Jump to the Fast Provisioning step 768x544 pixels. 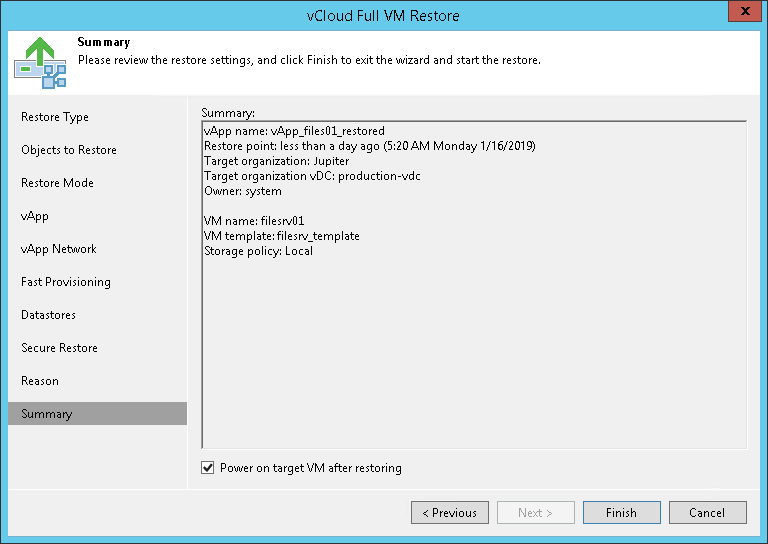pos(66,282)
